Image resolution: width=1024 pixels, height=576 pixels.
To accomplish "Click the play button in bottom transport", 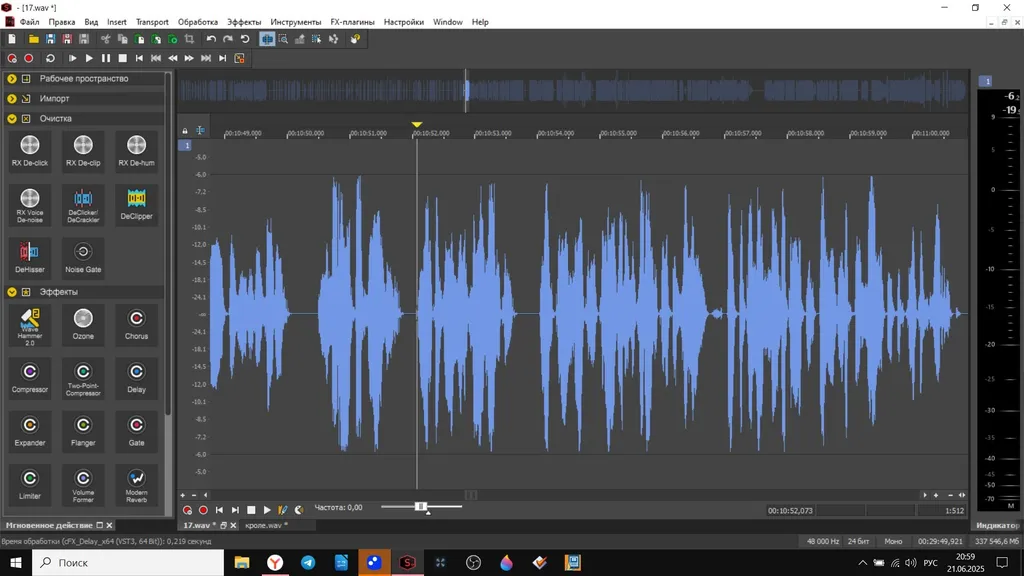I will (266, 510).
